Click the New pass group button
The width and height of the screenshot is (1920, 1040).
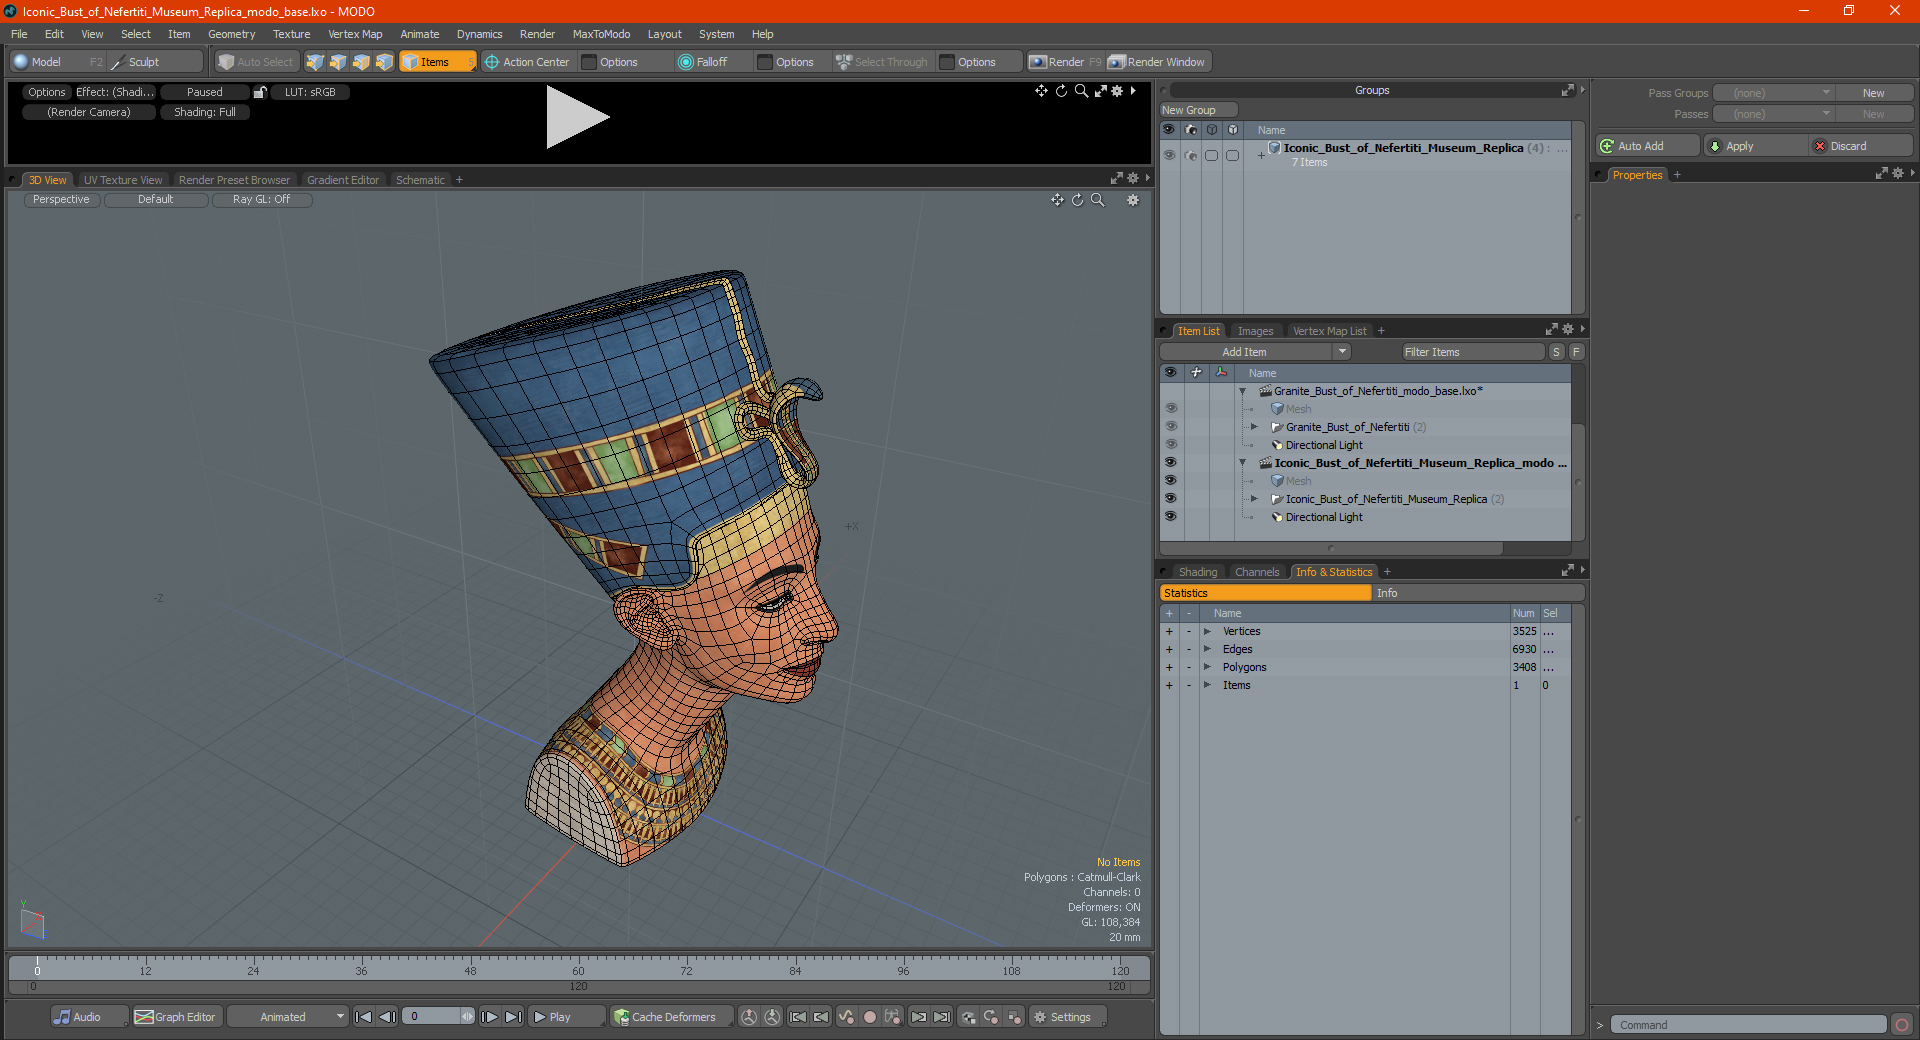pos(1873,93)
